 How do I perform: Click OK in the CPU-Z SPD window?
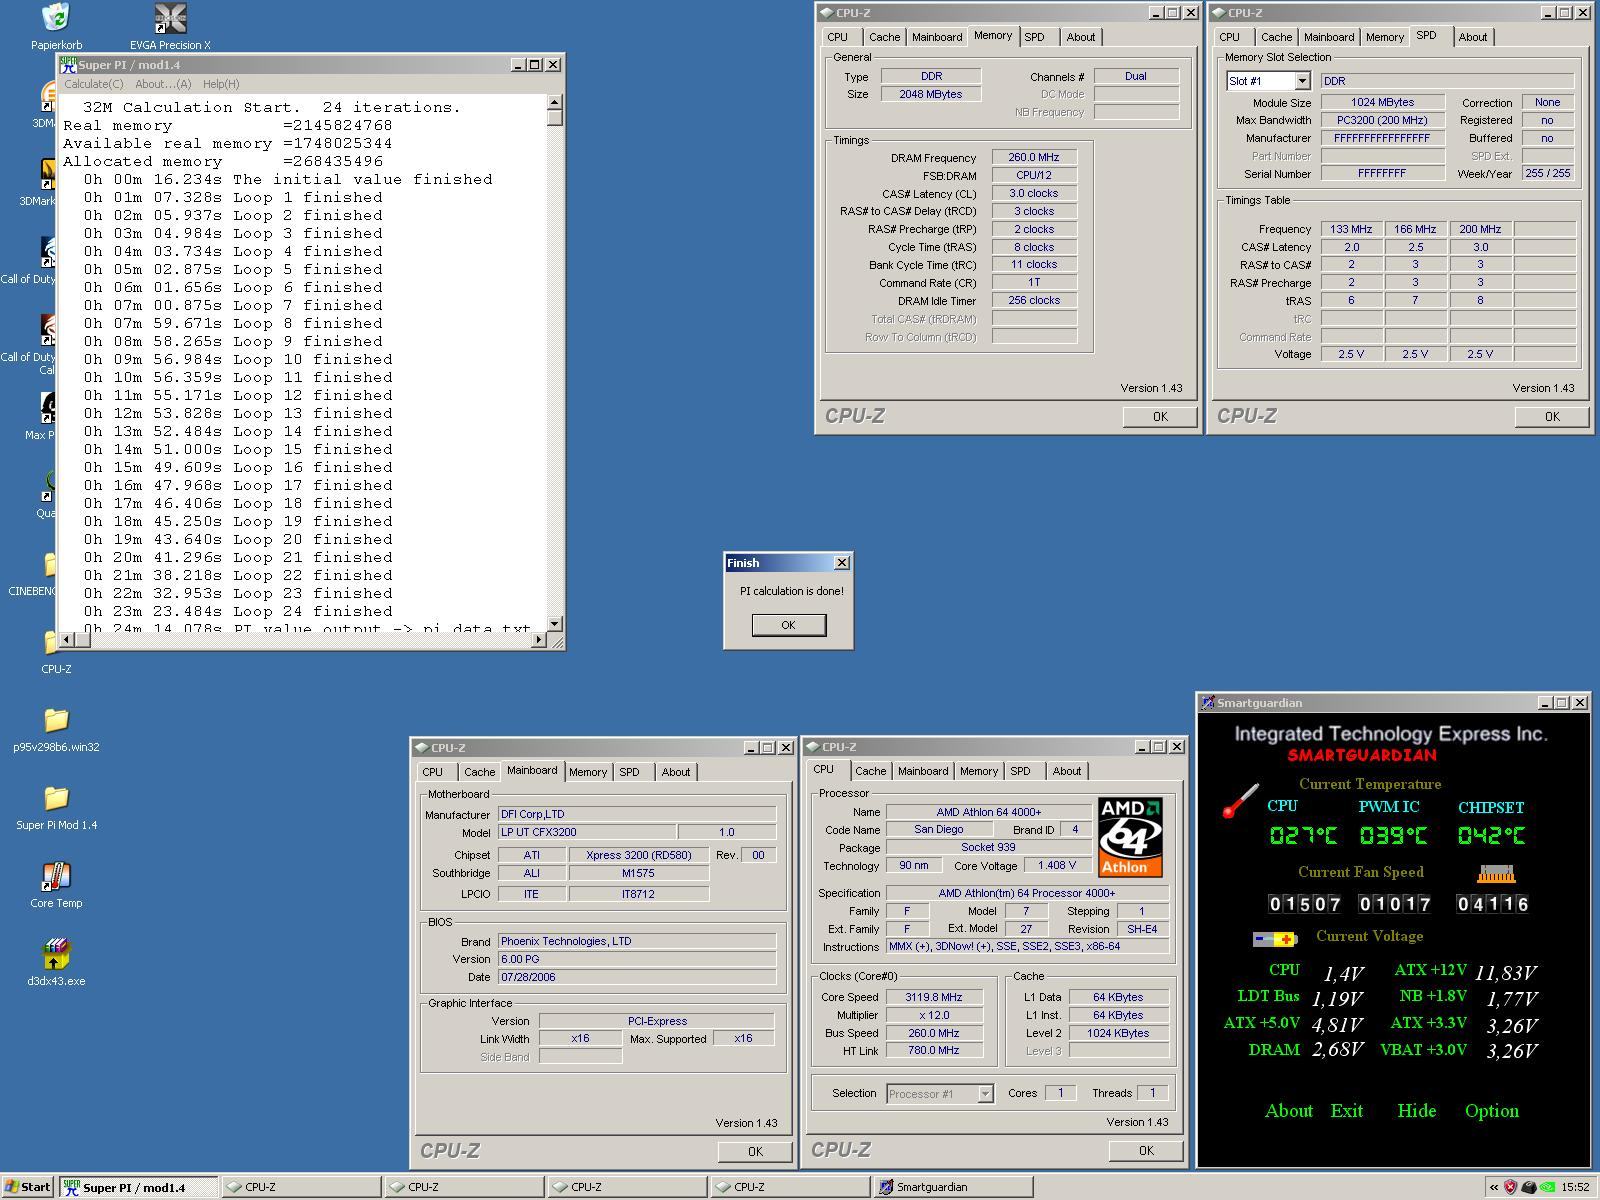point(1552,417)
